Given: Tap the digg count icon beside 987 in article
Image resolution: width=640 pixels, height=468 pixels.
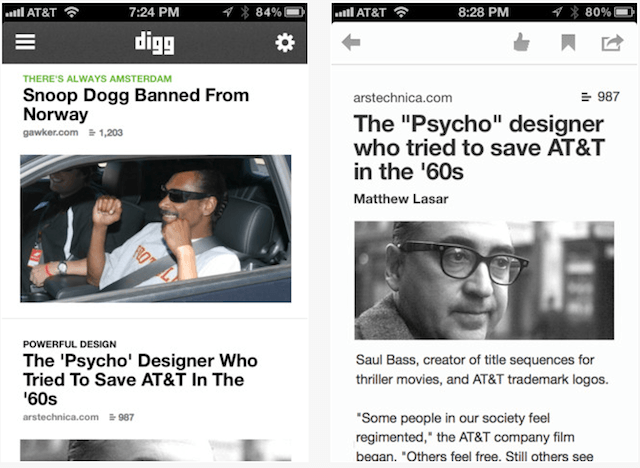Looking at the screenshot, I should (586, 97).
